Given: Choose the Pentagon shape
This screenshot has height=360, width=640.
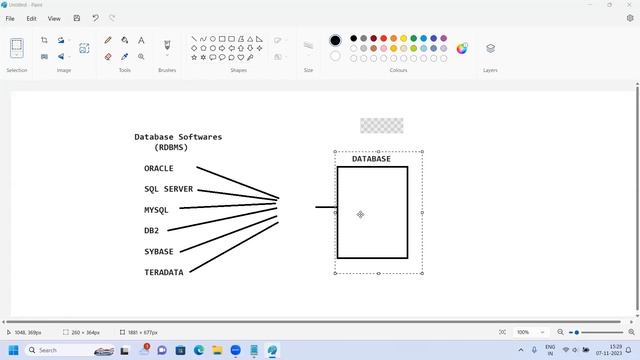Looking at the screenshot, I should (203, 48).
